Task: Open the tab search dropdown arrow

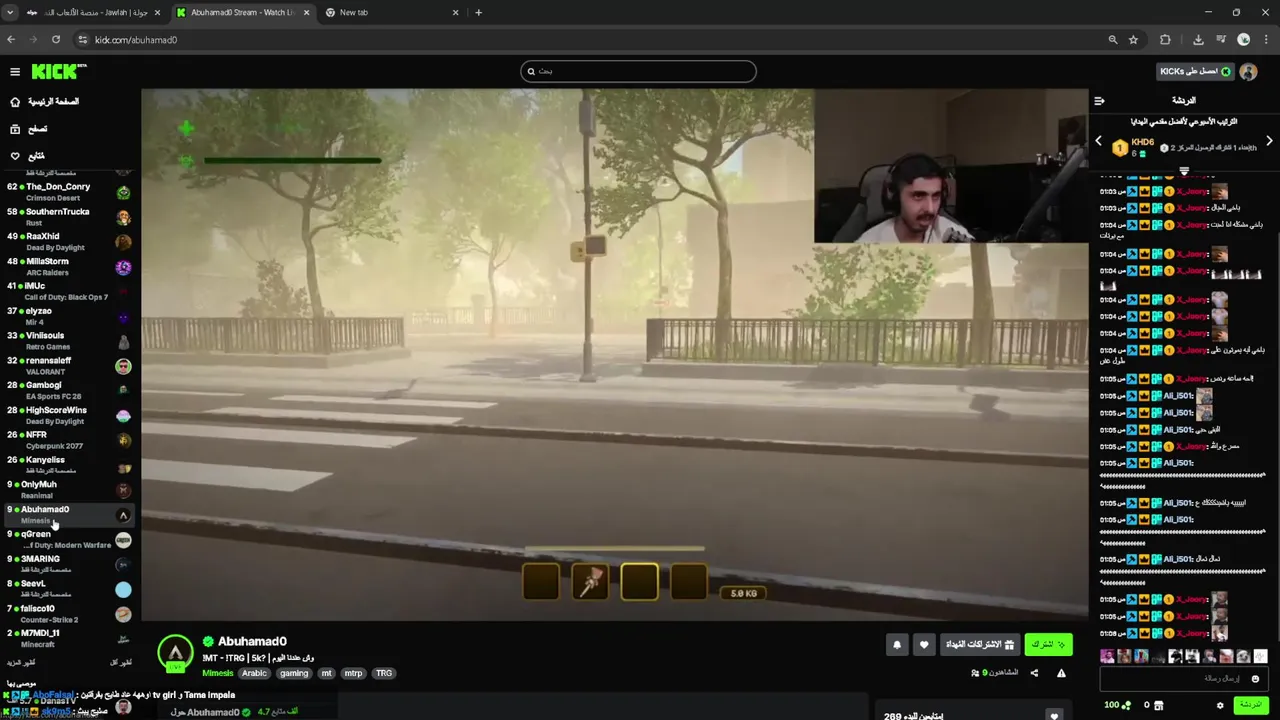Action: click(x=9, y=12)
